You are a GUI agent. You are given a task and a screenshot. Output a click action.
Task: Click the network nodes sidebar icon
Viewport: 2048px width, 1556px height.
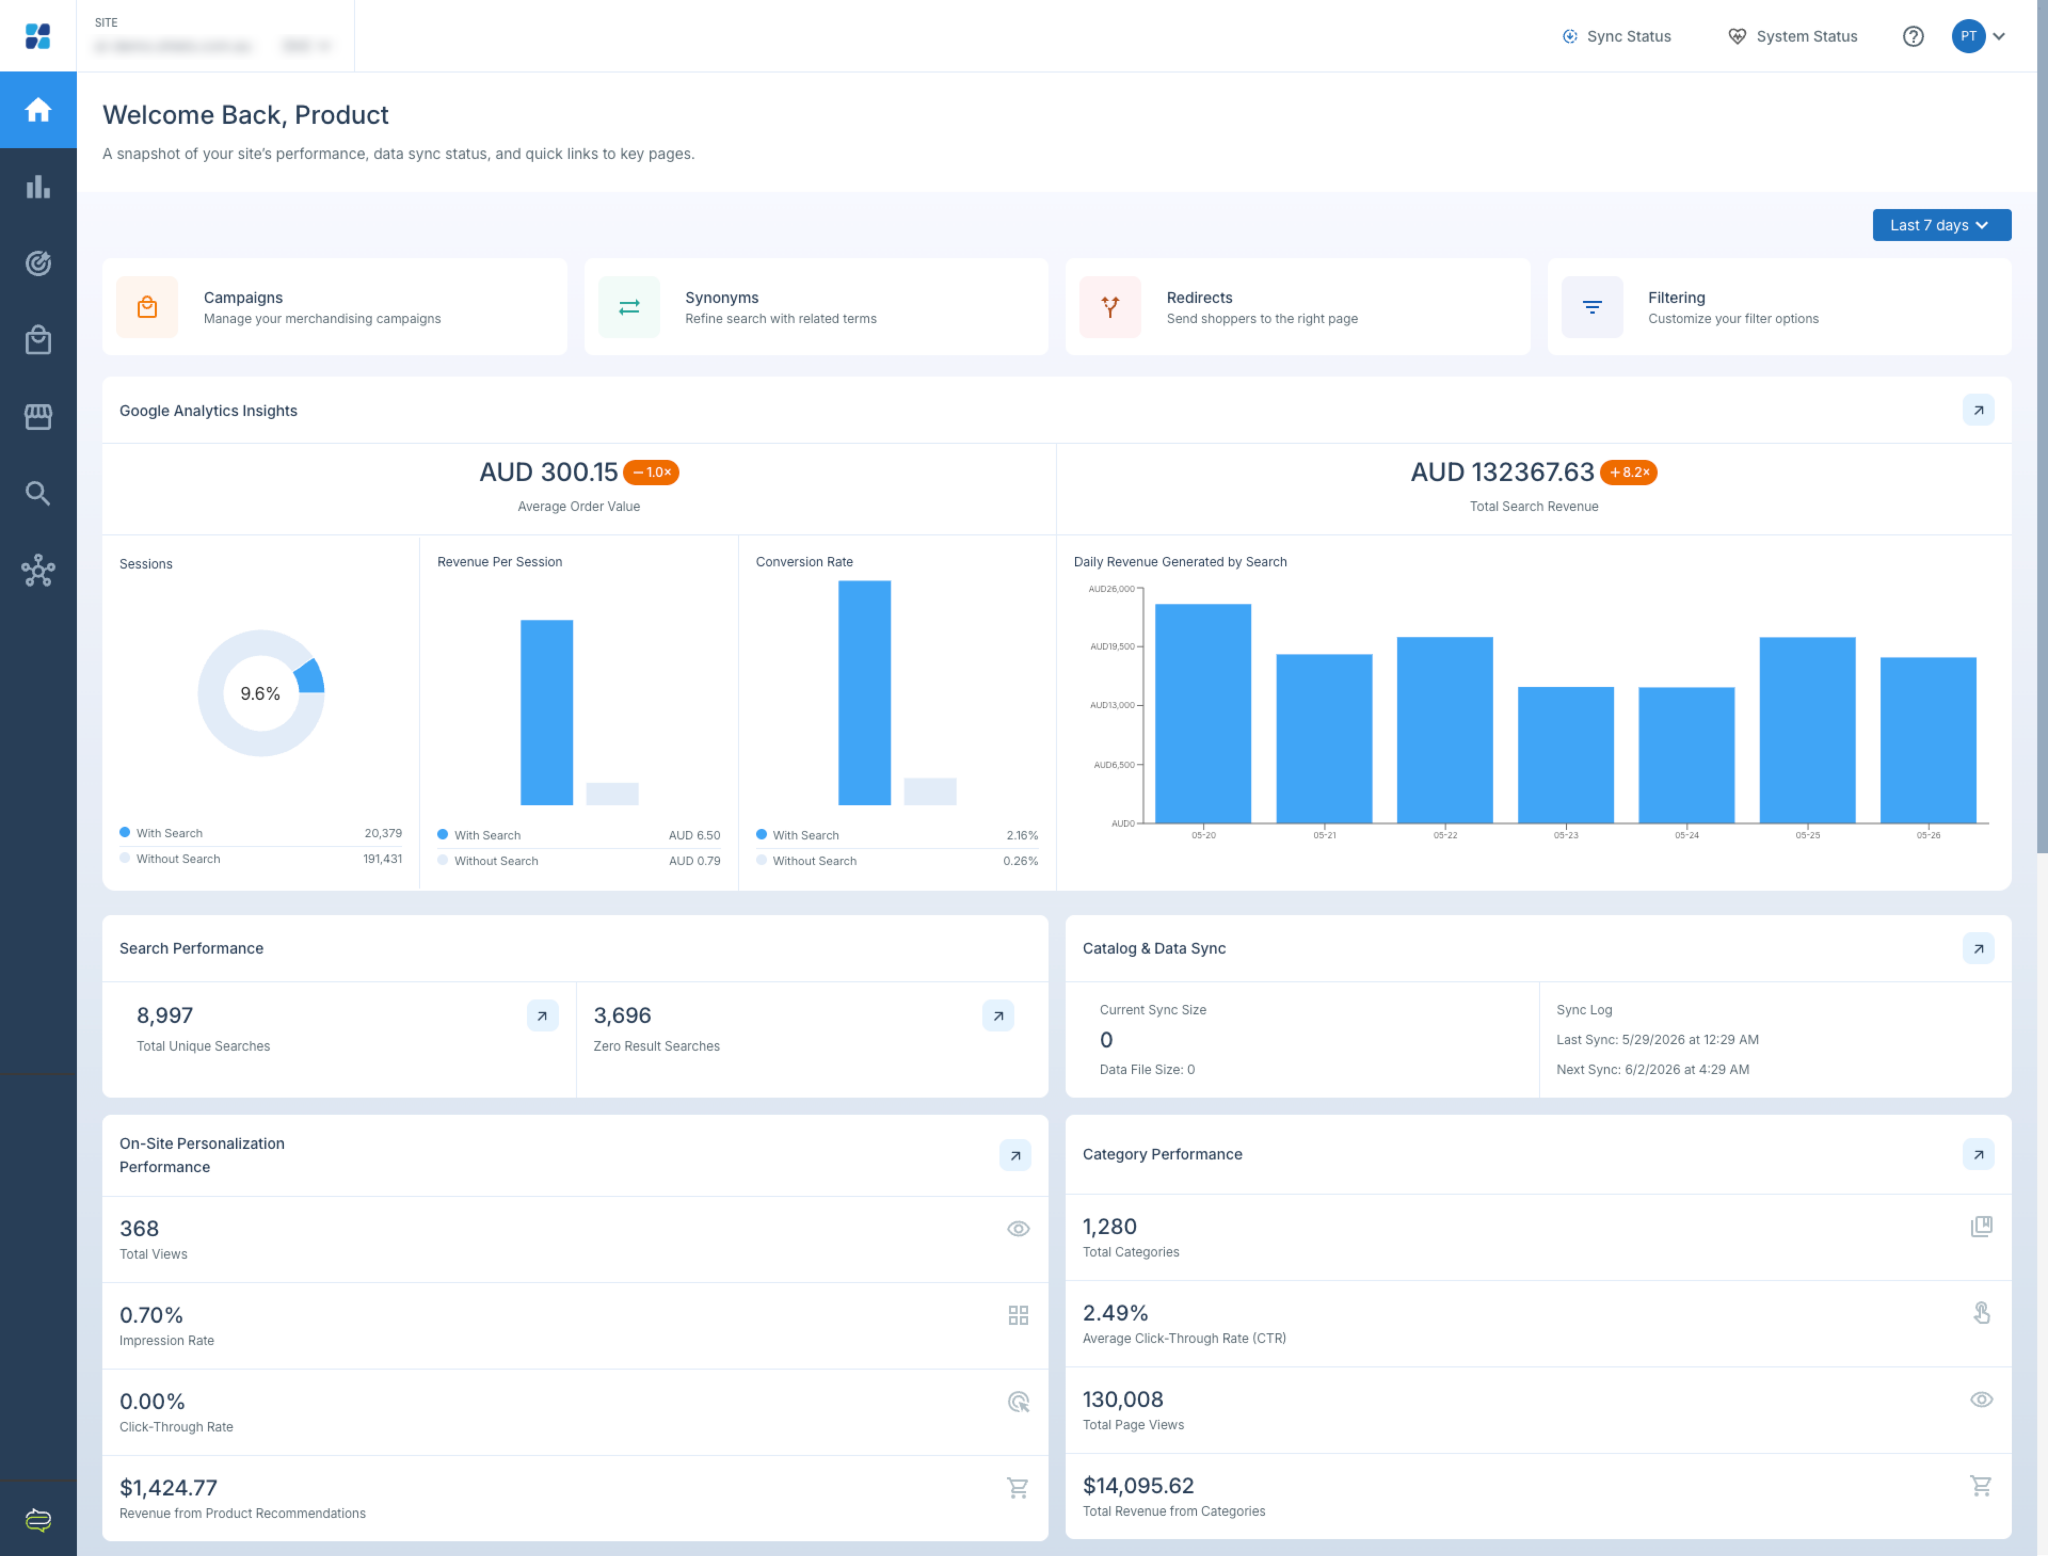(x=38, y=570)
